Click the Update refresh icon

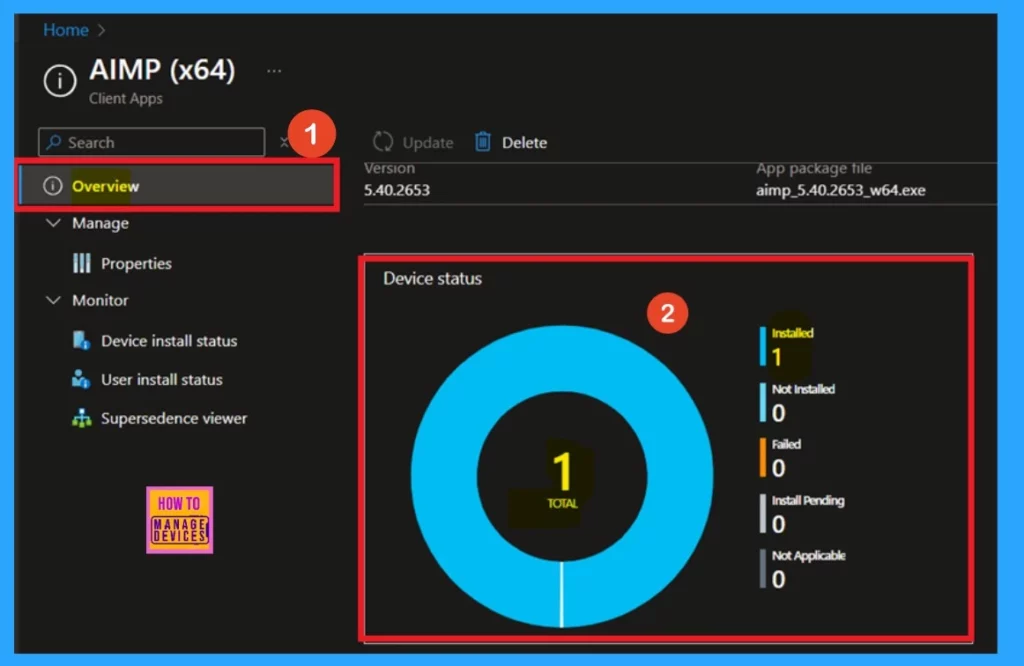pyautogui.click(x=383, y=142)
